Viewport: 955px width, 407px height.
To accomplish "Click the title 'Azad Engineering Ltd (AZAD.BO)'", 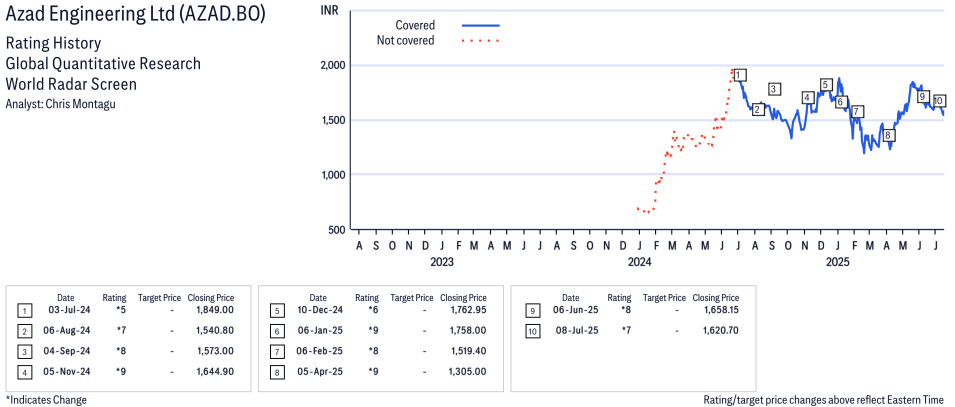I will (x=135, y=15).
